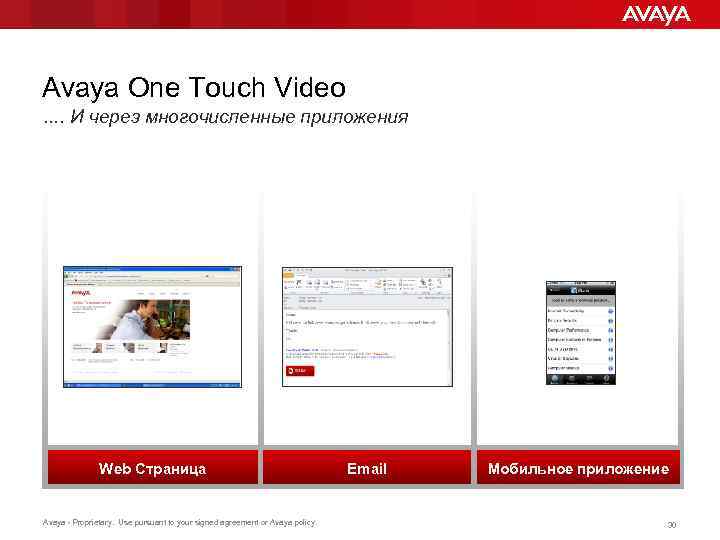This screenshot has width=720, height=540.
Task: Select the 'Мобильное приложение' red label
Action: [578, 468]
